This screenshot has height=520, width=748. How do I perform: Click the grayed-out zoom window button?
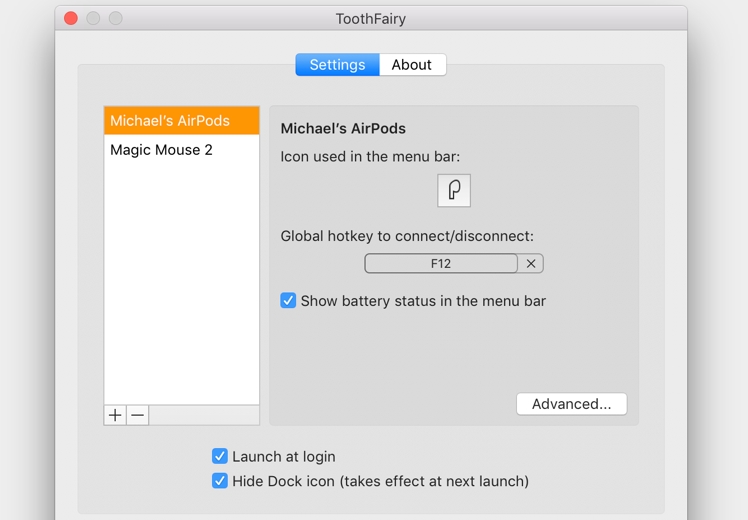[x=116, y=19]
